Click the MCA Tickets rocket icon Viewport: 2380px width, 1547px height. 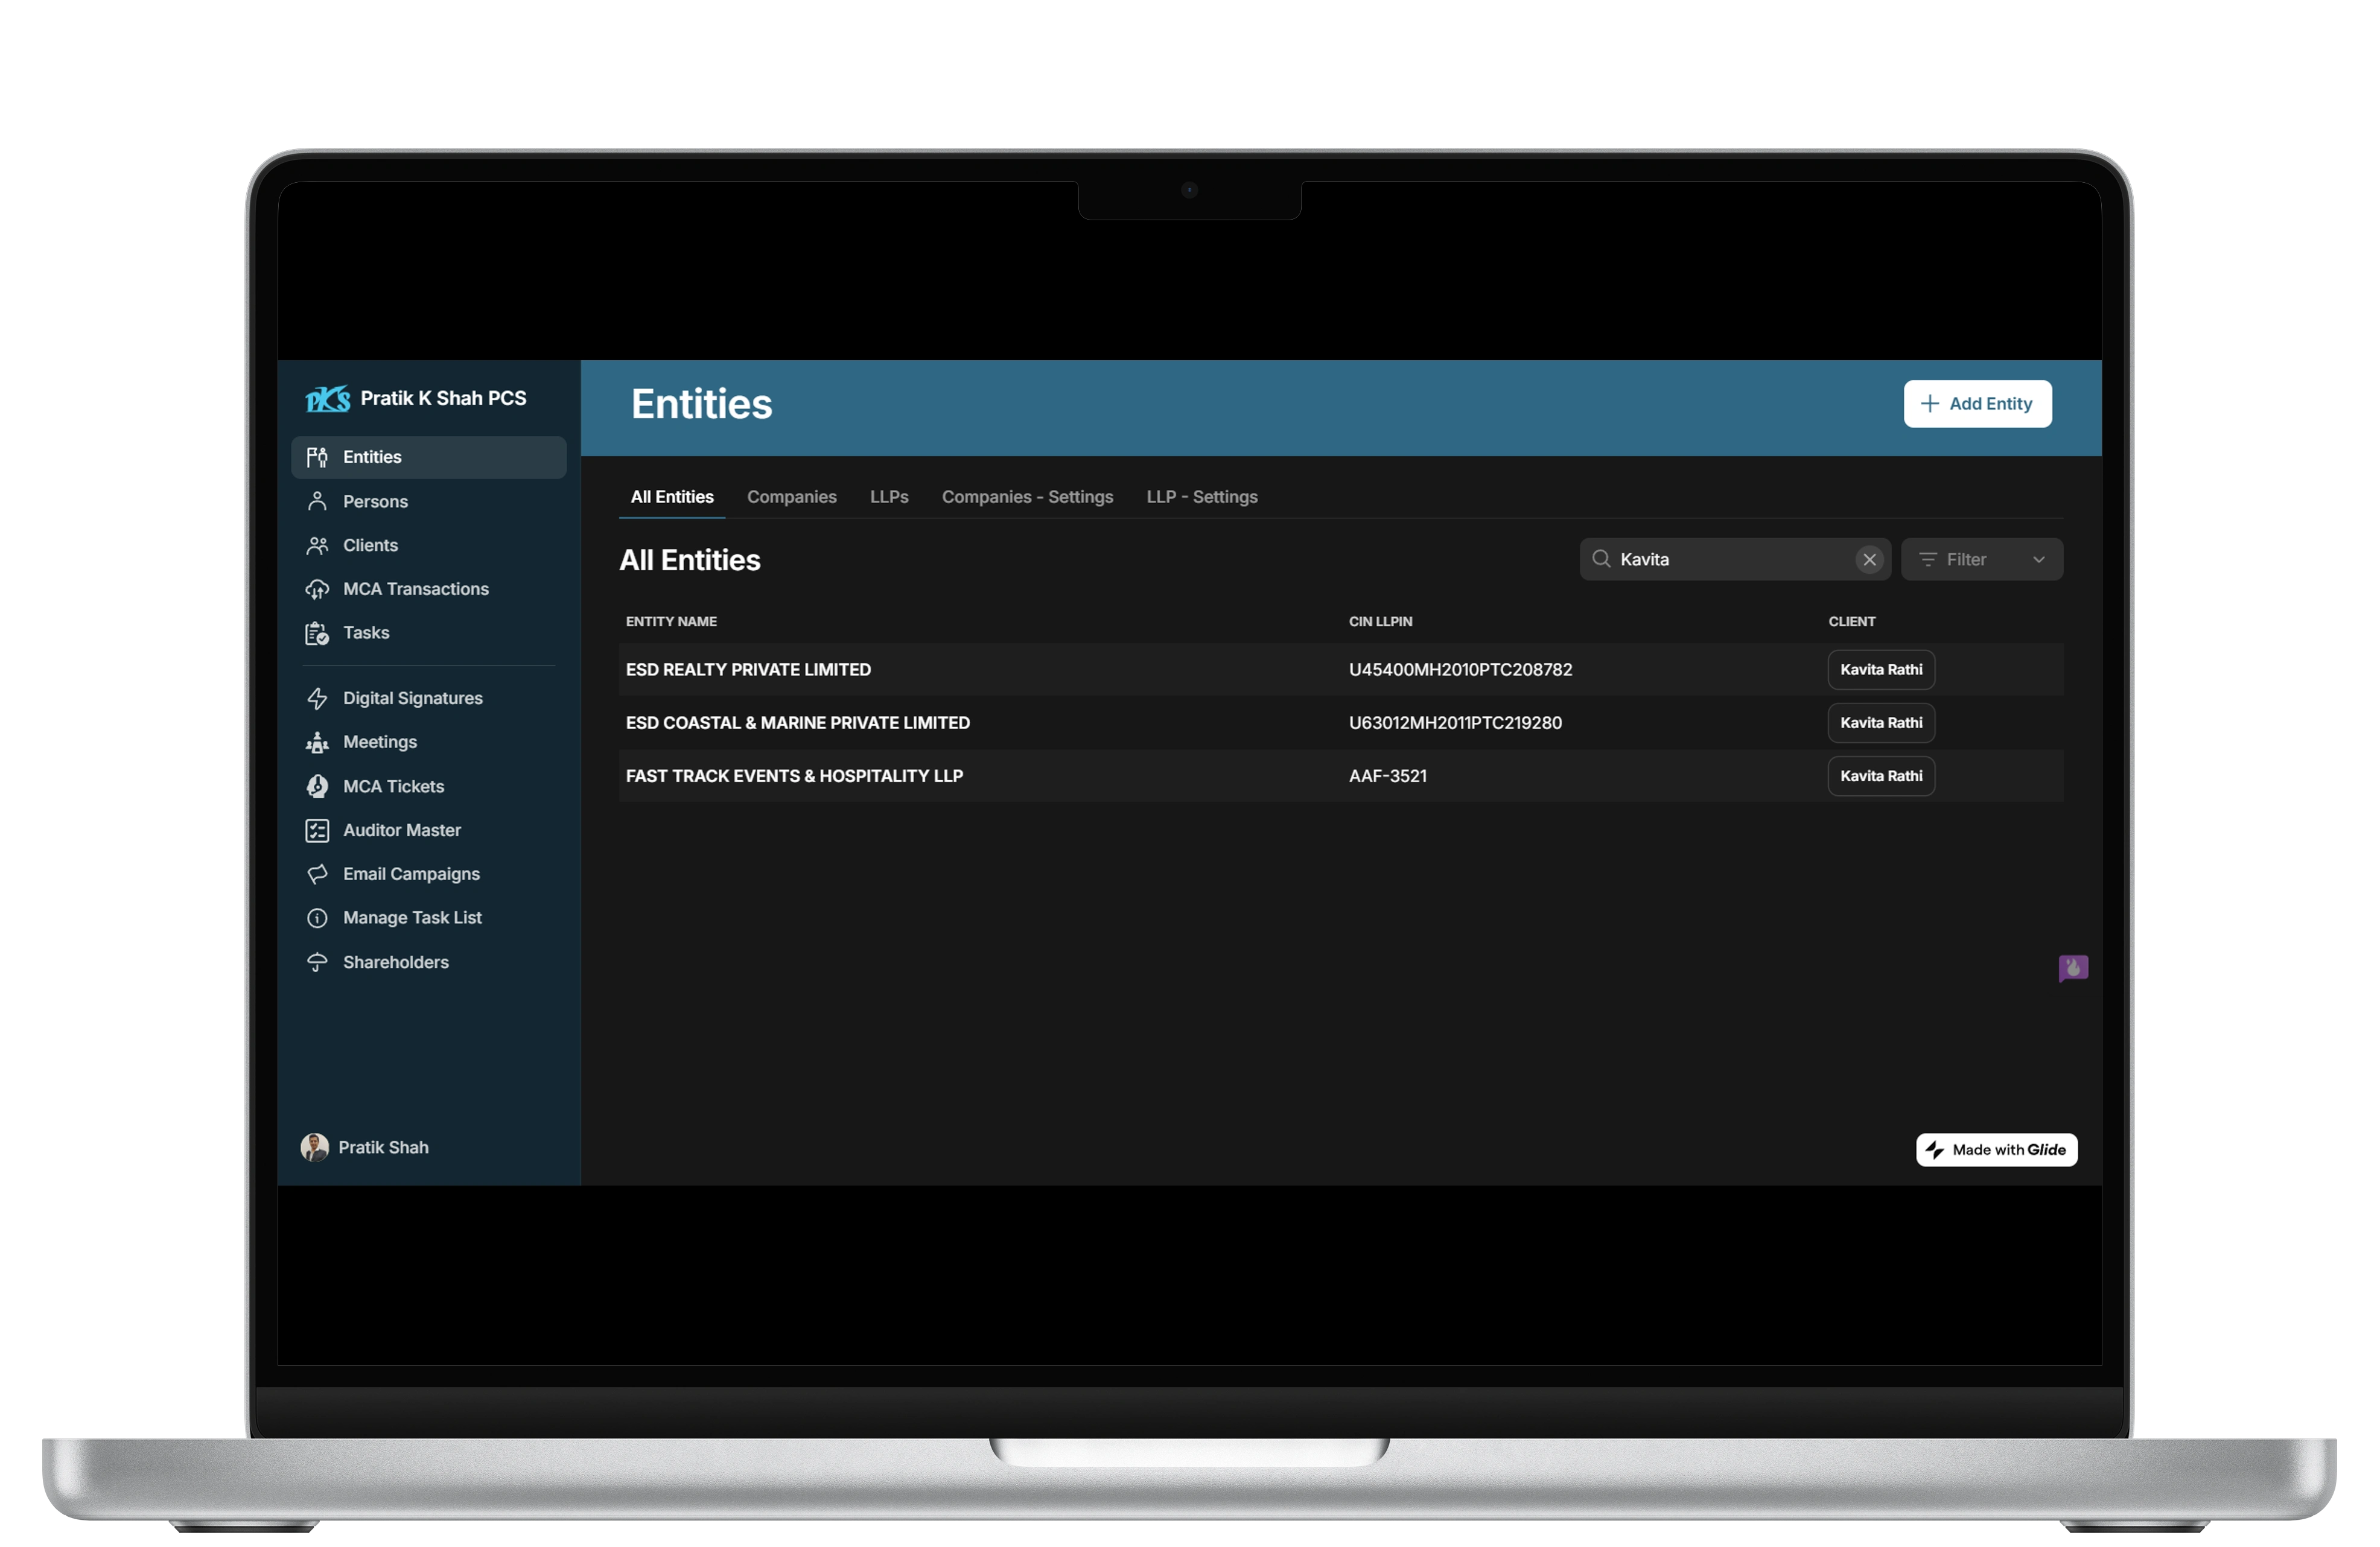(317, 786)
